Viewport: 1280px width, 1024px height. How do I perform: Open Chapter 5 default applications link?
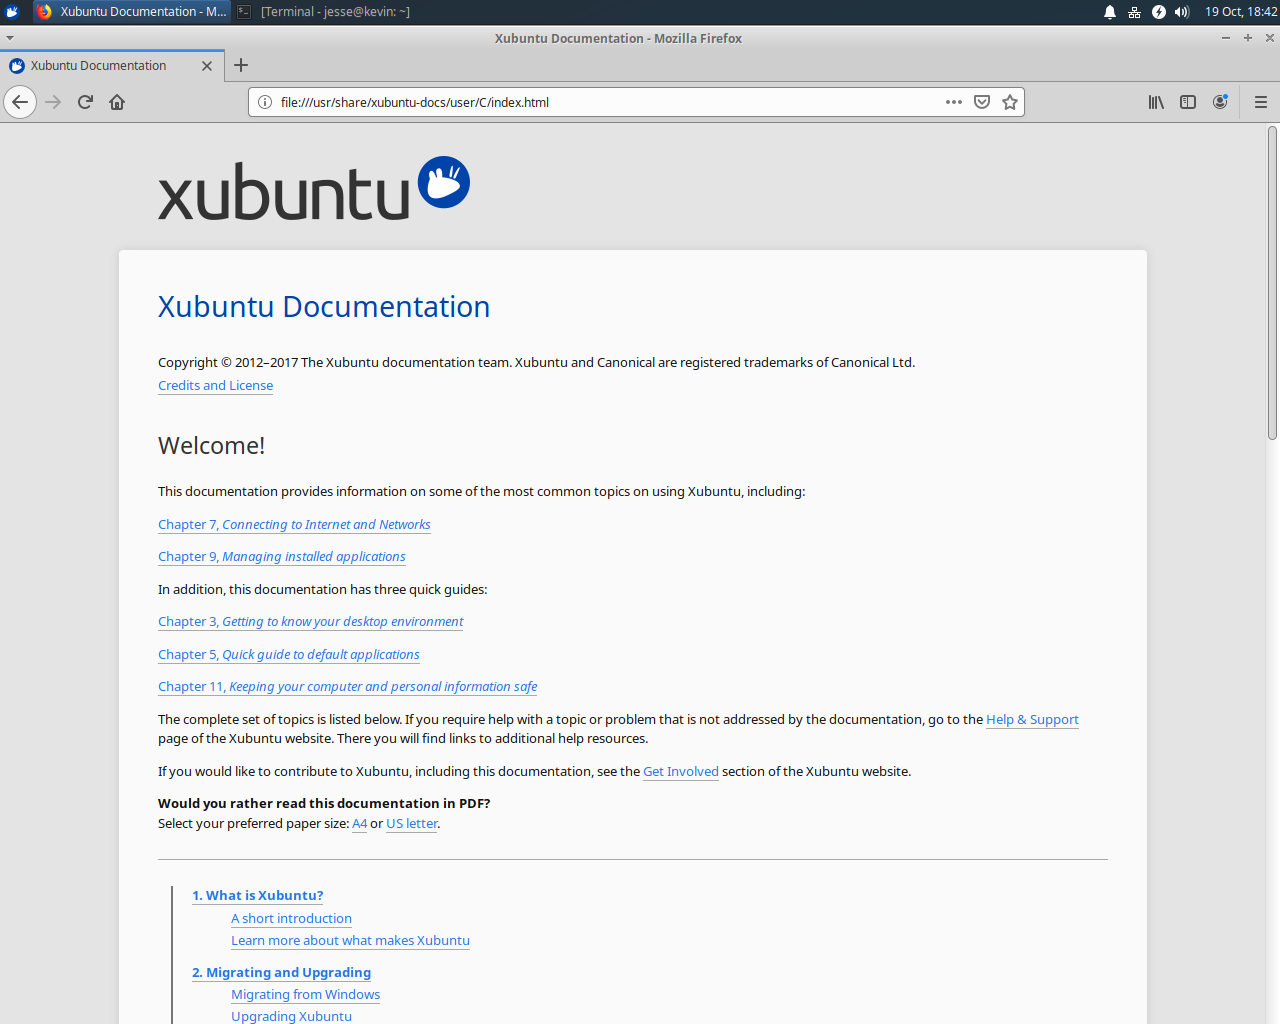click(289, 655)
